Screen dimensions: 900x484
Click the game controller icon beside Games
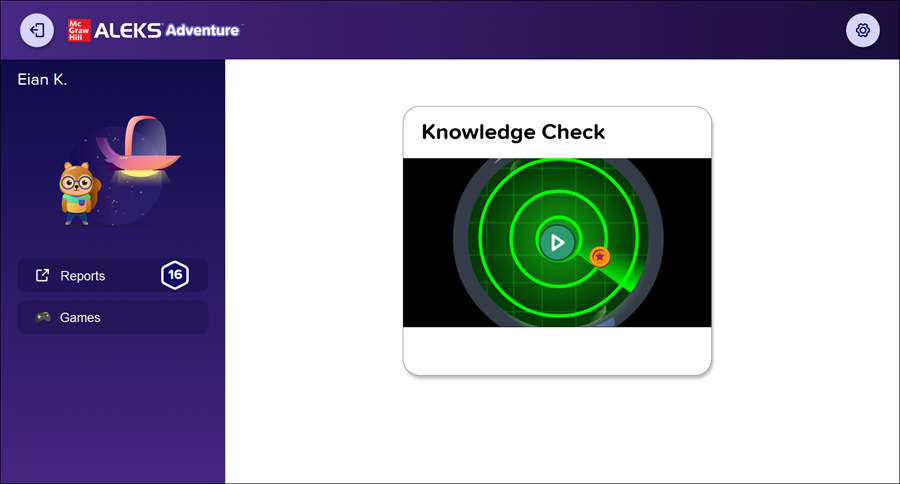42,318
